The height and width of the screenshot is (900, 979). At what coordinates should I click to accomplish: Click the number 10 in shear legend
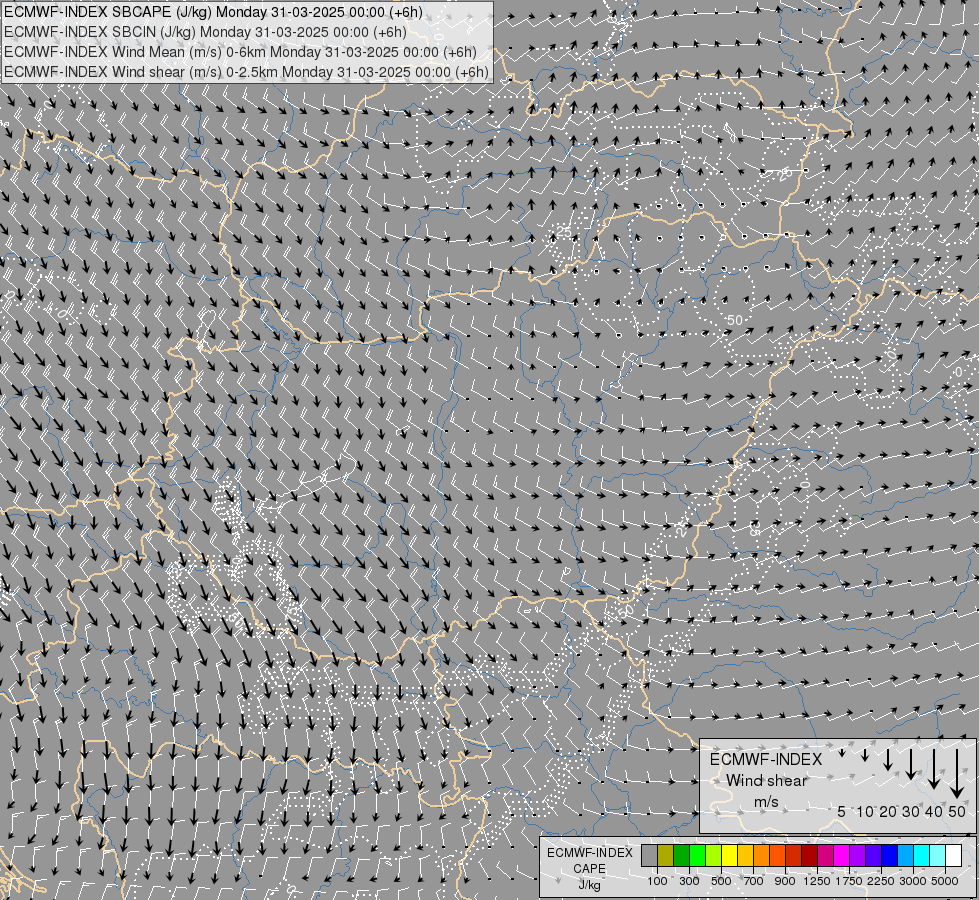865,811
